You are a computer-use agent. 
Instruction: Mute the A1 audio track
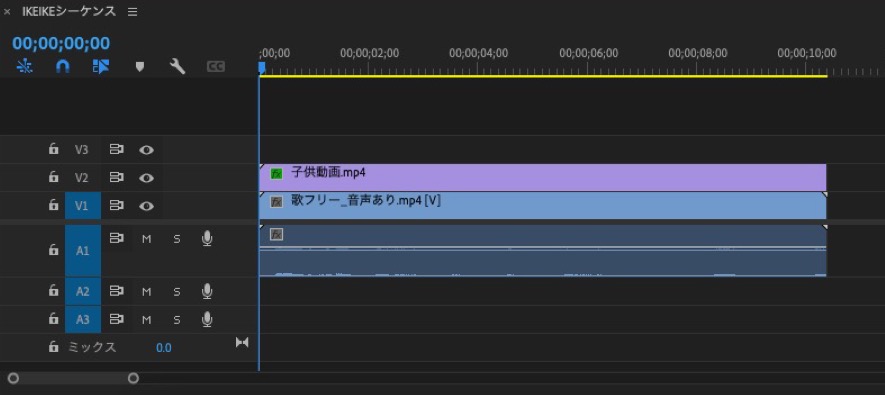(x=147, y=239)
